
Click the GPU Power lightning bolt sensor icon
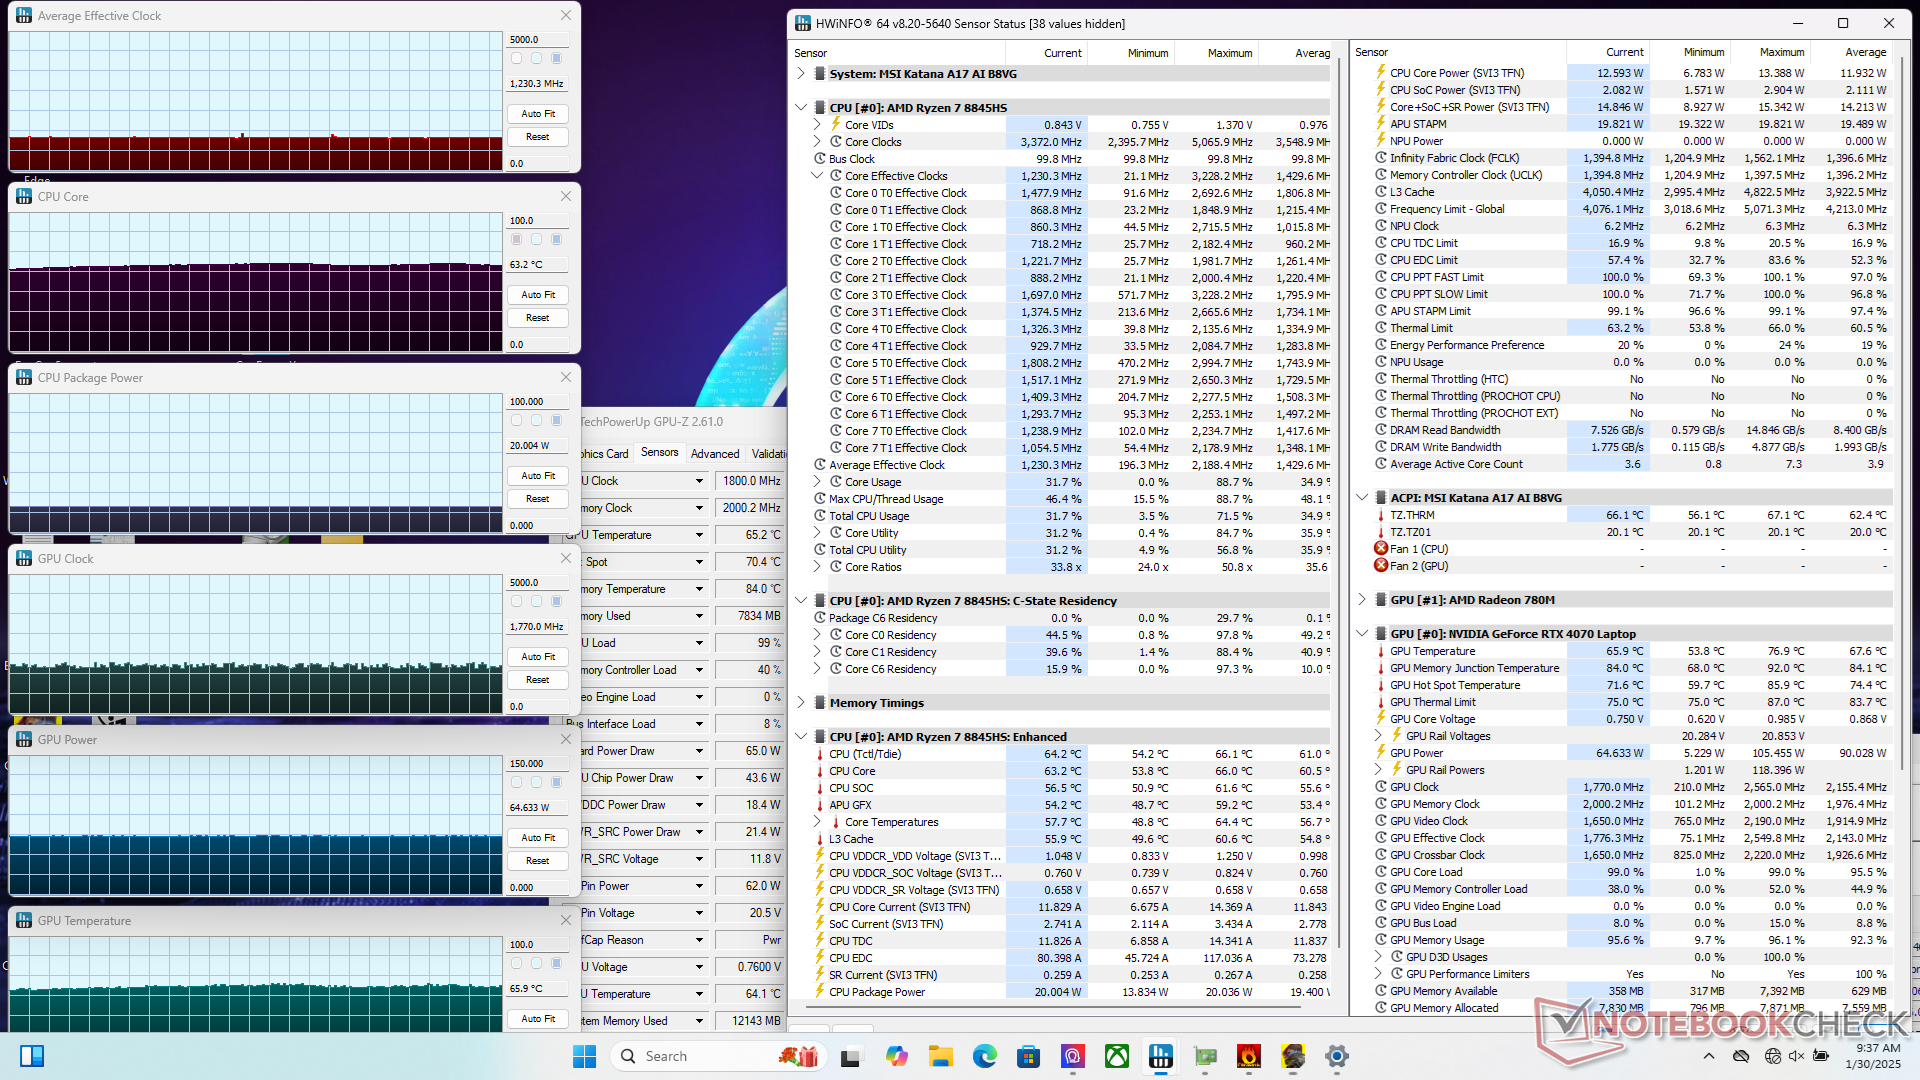click(1381, 753)
